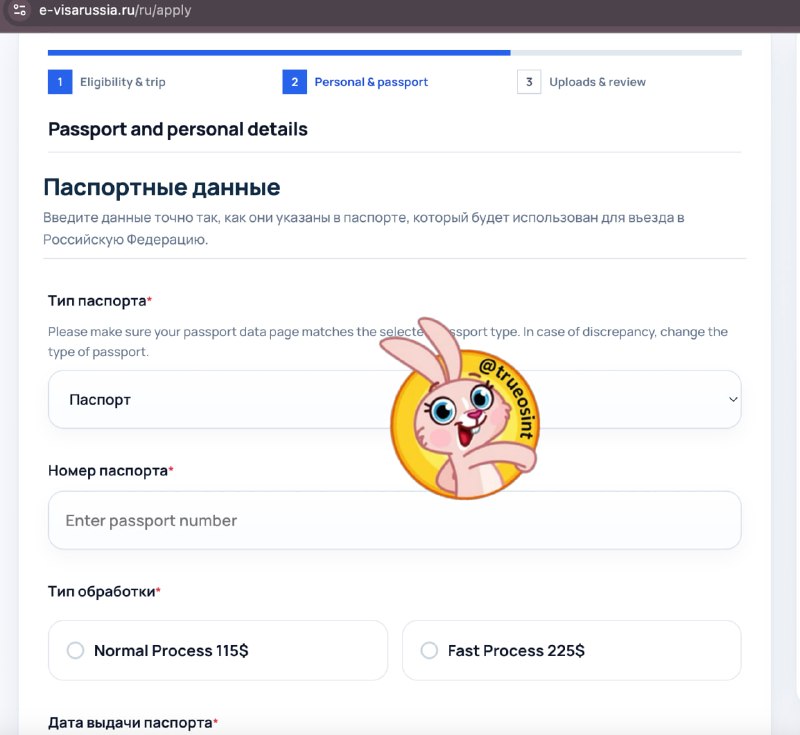Image resolution: width=800 pixels, height=735 pixels.
Task: Click the bunny @trueosint sticker
Action: (x=462, y=411)
